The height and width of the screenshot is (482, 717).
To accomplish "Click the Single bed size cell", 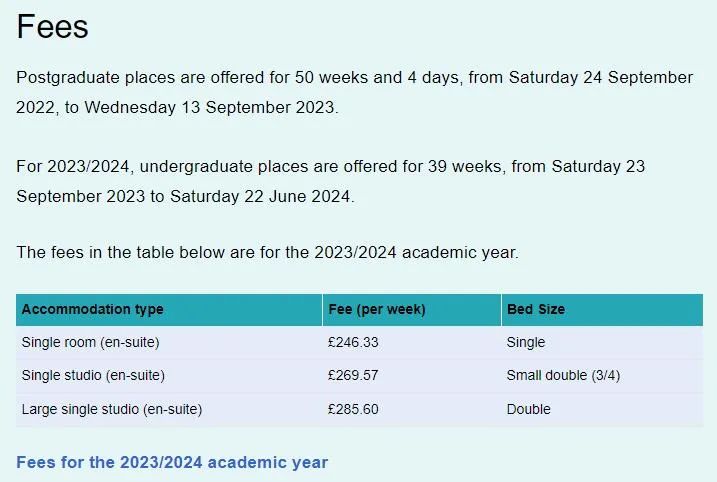I will click(526, 343).
